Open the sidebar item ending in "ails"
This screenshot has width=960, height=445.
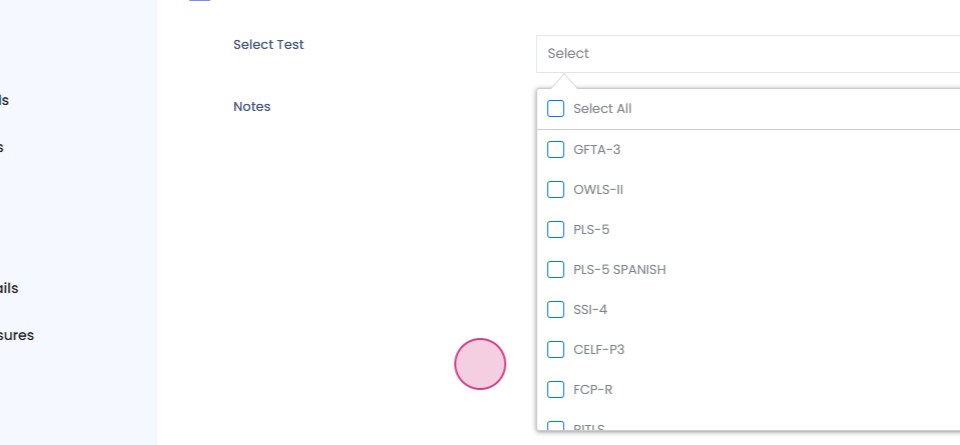click(9, 288)
